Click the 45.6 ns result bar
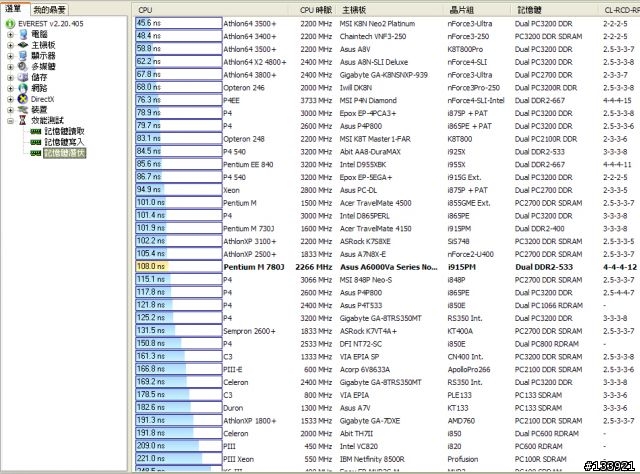The width and height of the screenshot is (640, 474). point(178,23)
